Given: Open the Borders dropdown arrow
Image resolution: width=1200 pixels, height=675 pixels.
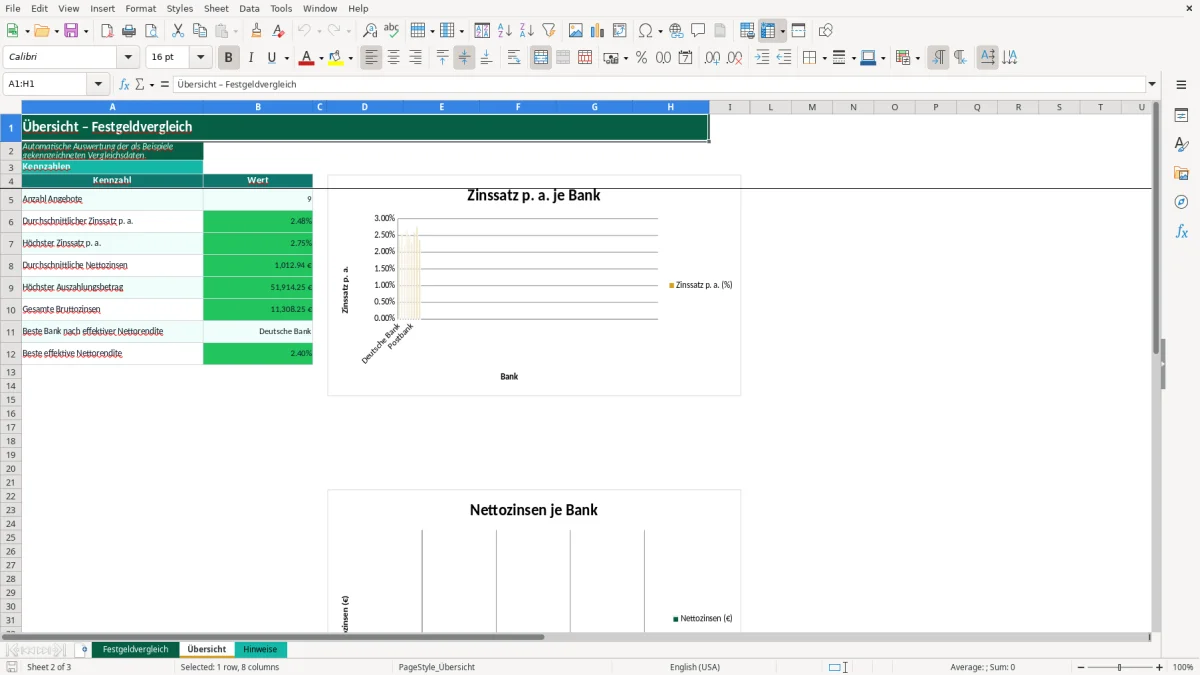Looking at the screenshot, I should pos(823,58).
